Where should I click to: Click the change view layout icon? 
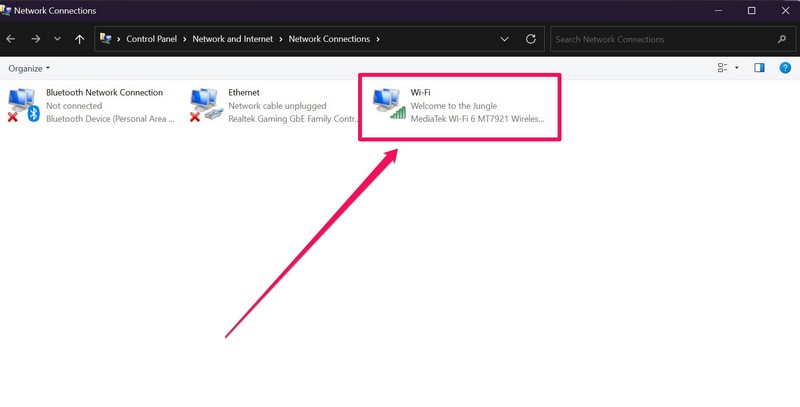click(x=722, y=68)
